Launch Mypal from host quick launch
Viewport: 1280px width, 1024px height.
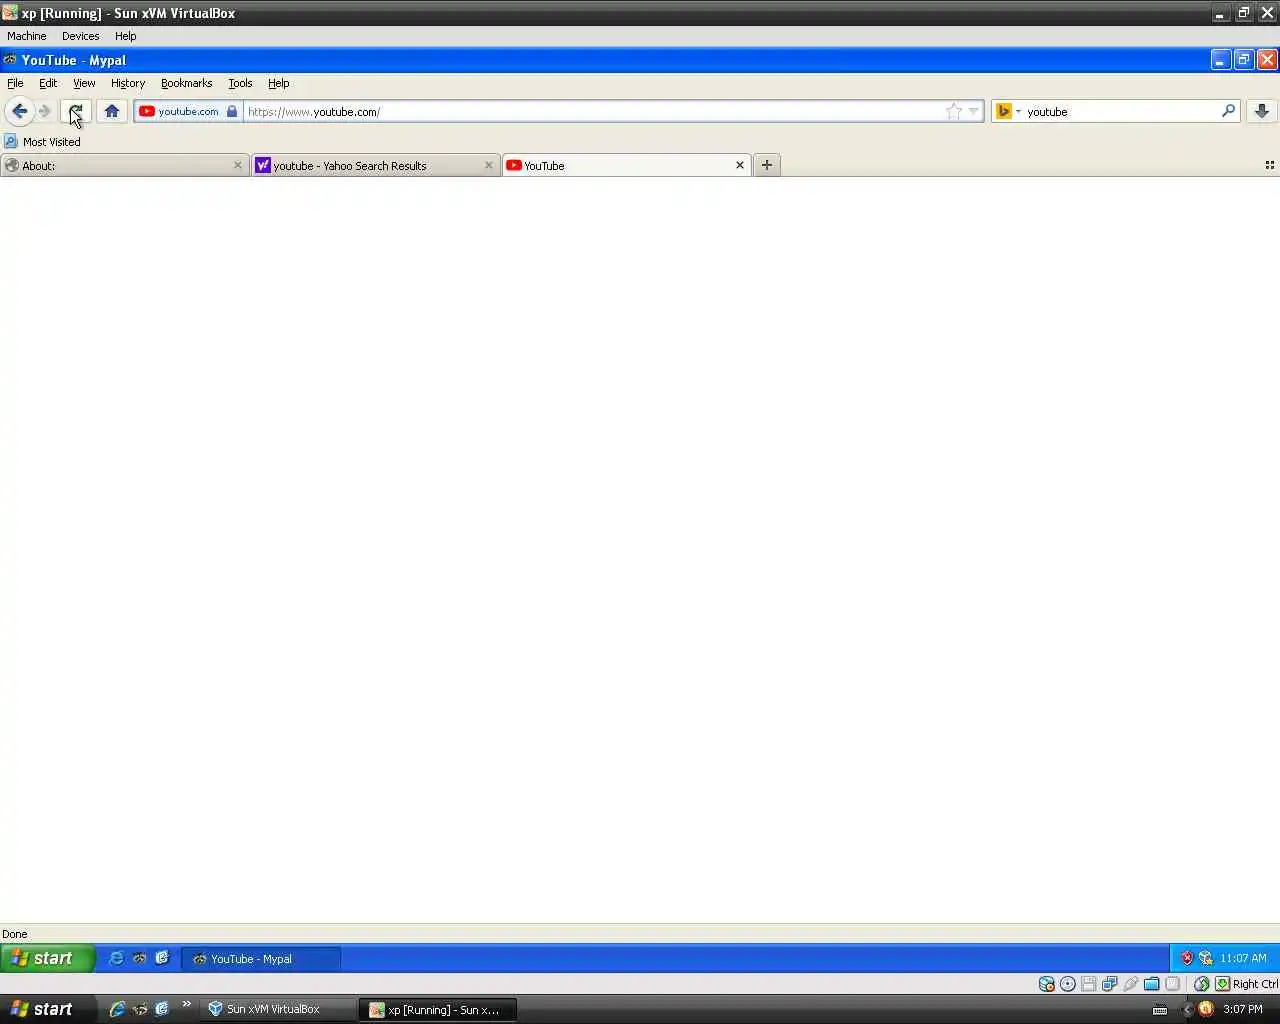[x=140, y=1009]
